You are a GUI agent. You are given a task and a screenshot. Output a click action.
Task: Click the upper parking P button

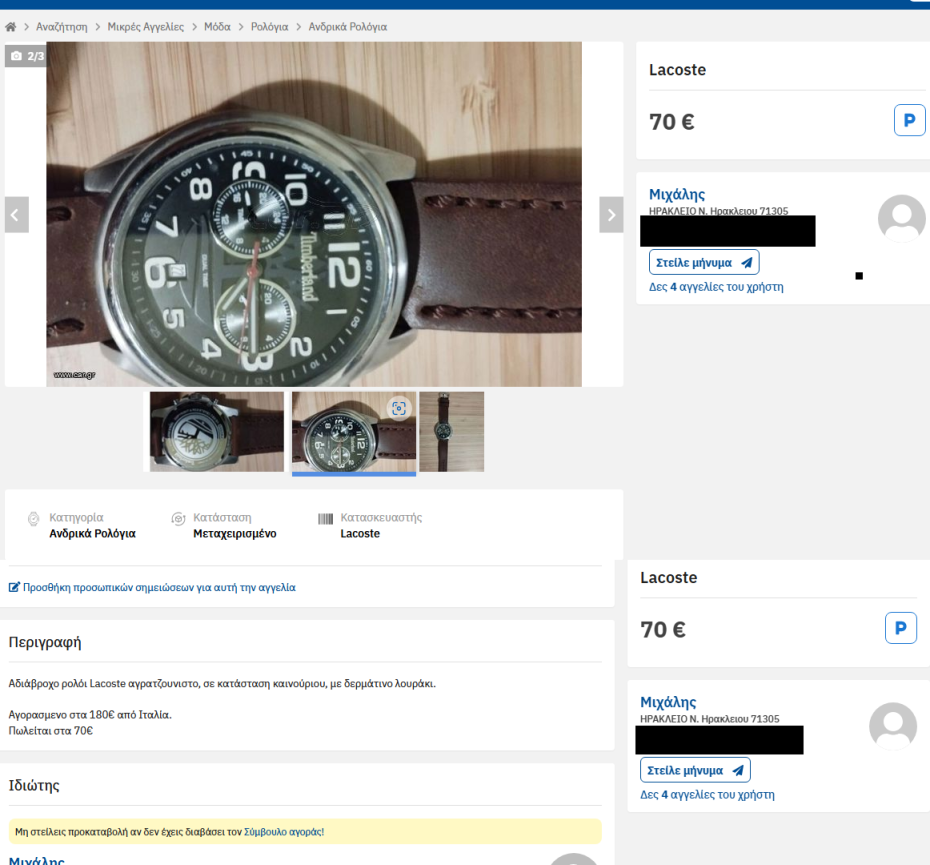909,120
